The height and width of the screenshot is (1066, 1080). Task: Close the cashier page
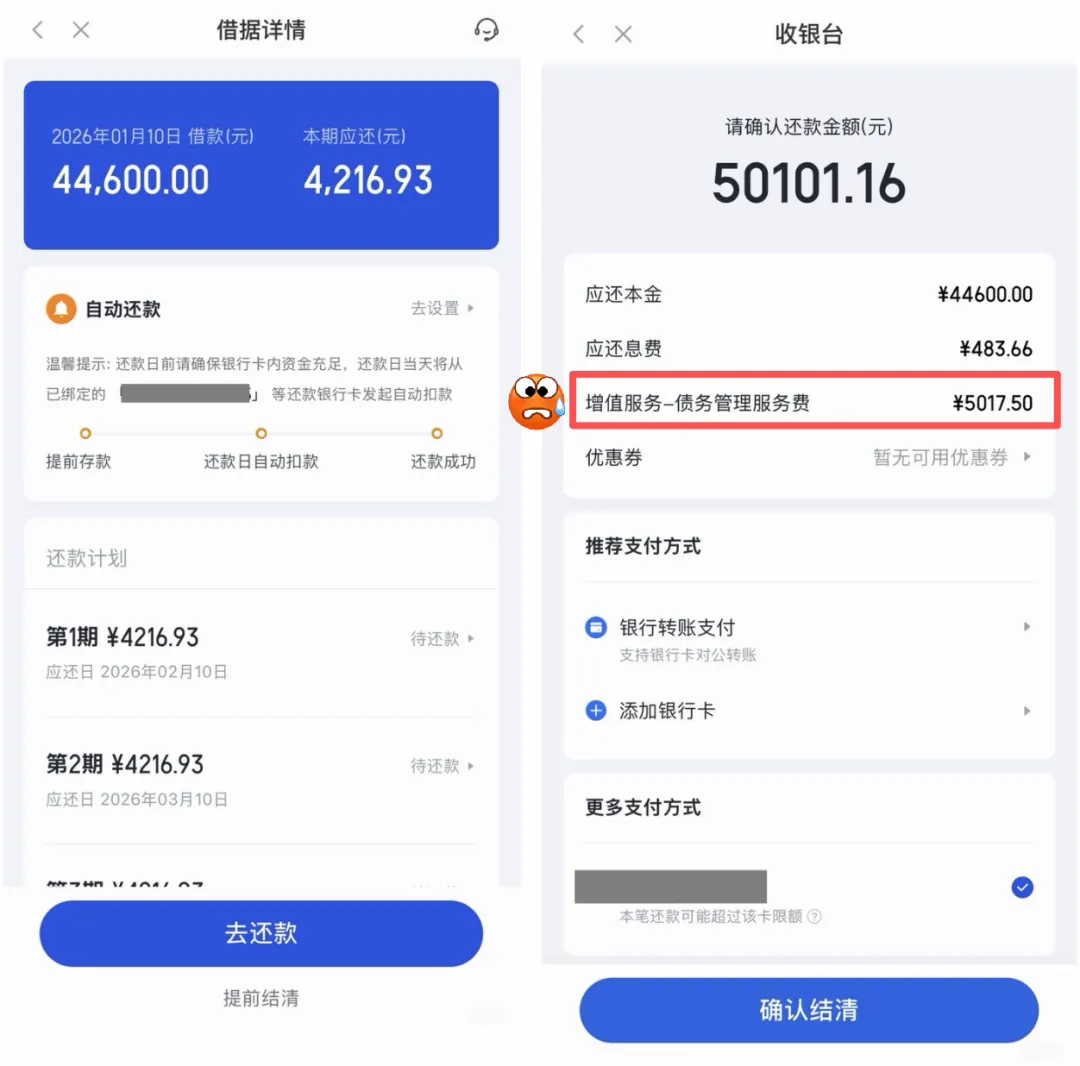(623, 34)
